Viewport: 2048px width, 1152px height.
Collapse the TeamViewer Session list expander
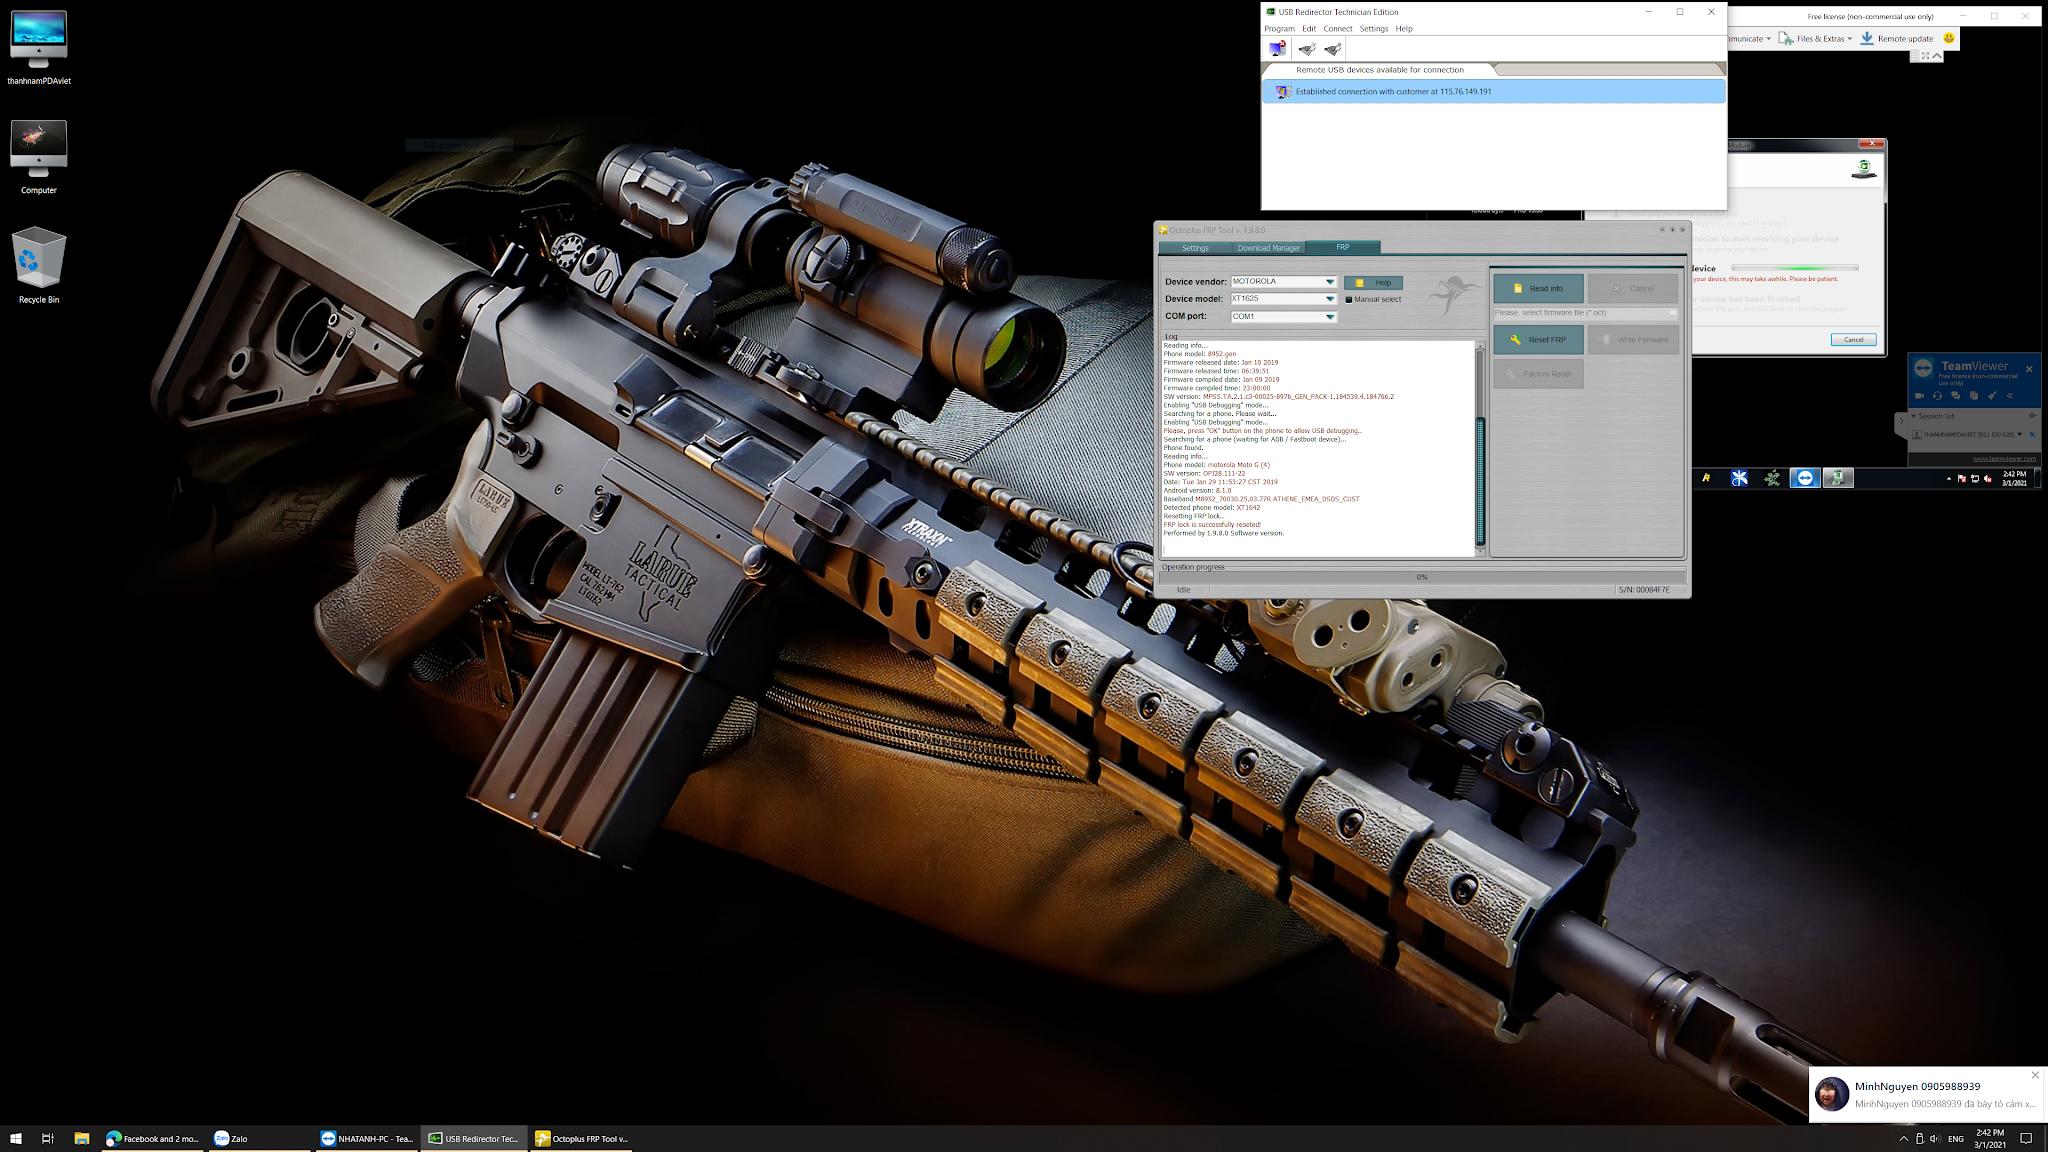[1914, 416]
